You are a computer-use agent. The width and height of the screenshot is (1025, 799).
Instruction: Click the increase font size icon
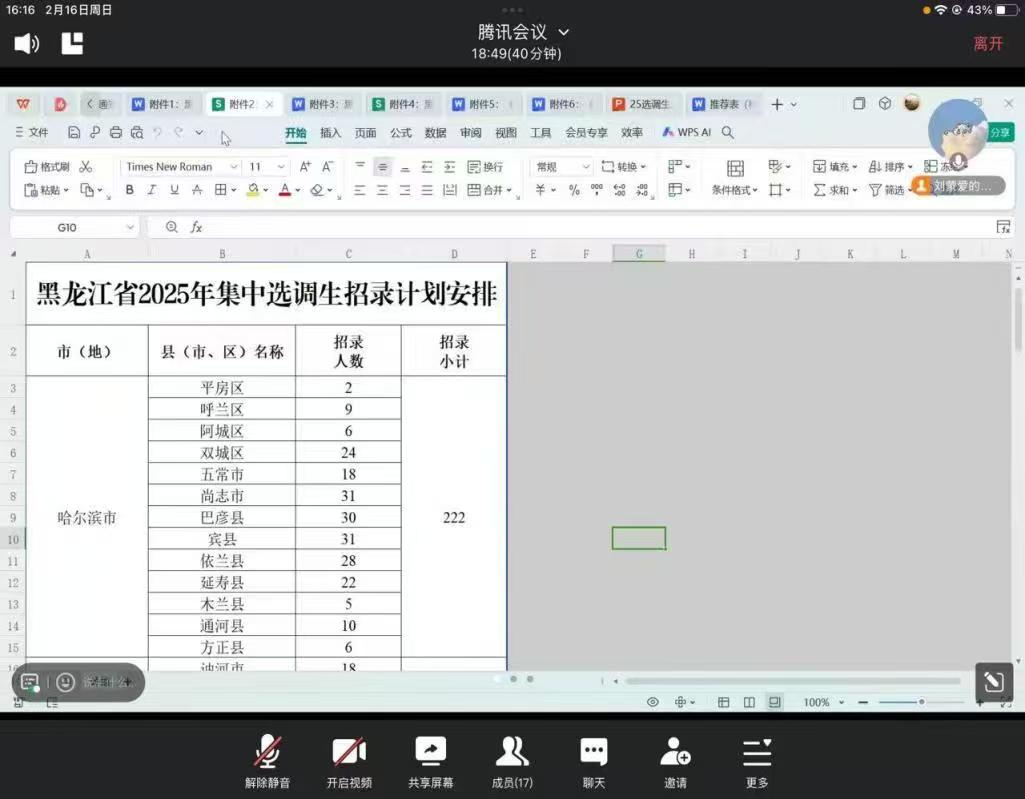[305, 167]
